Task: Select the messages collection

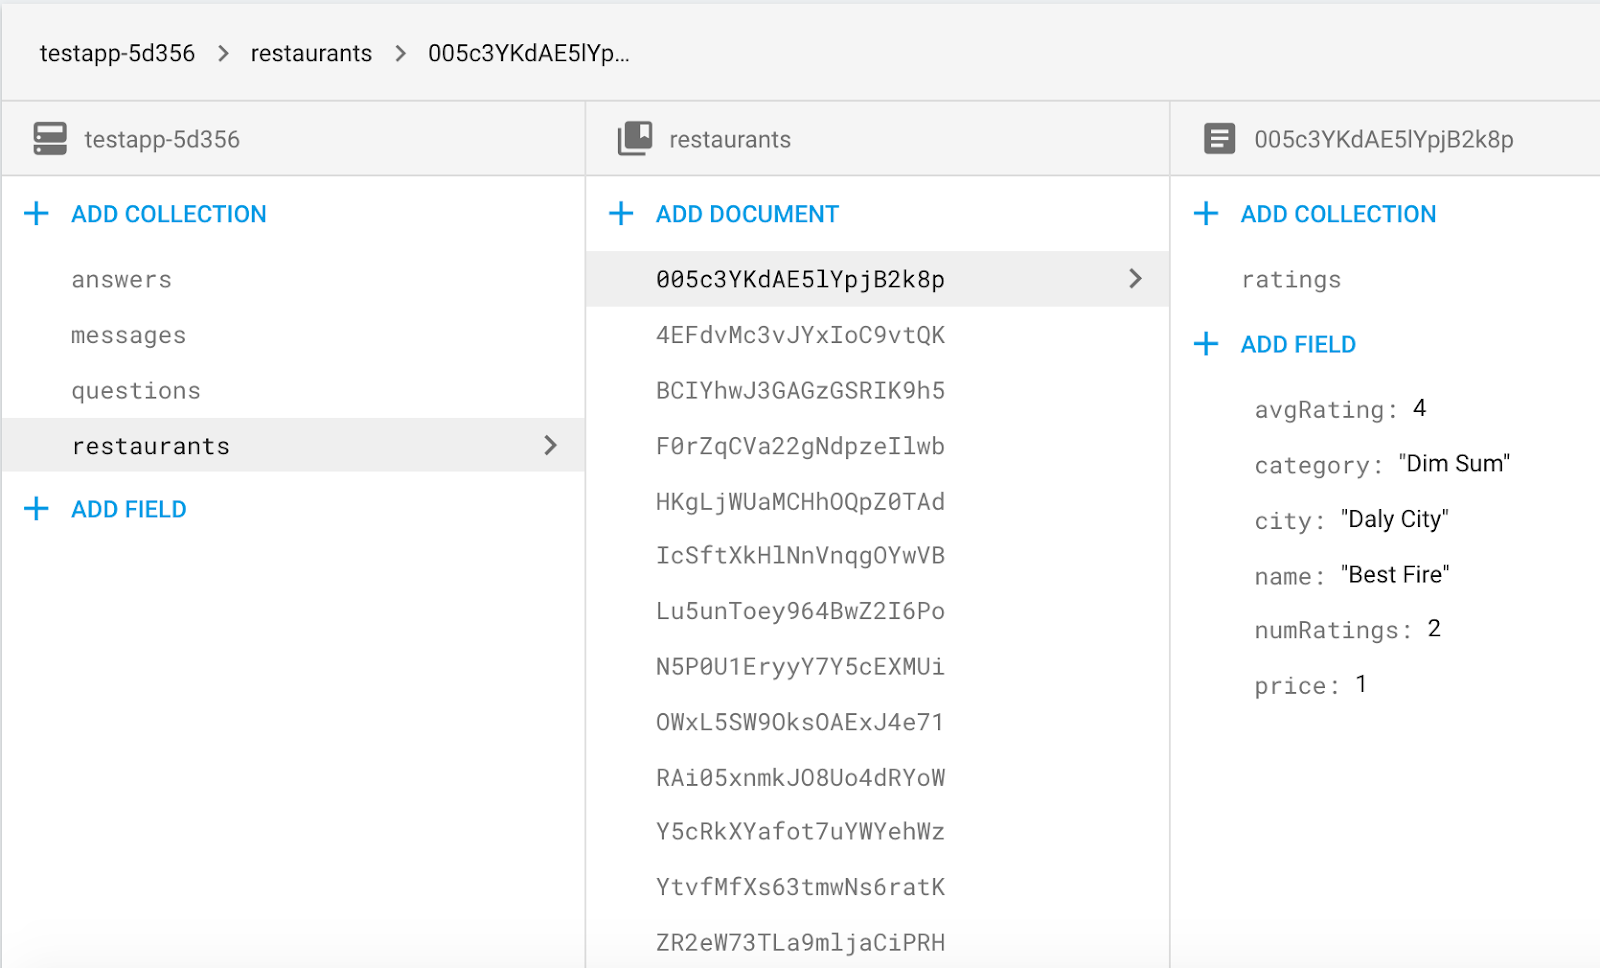Action: click(x=128, y=334)
